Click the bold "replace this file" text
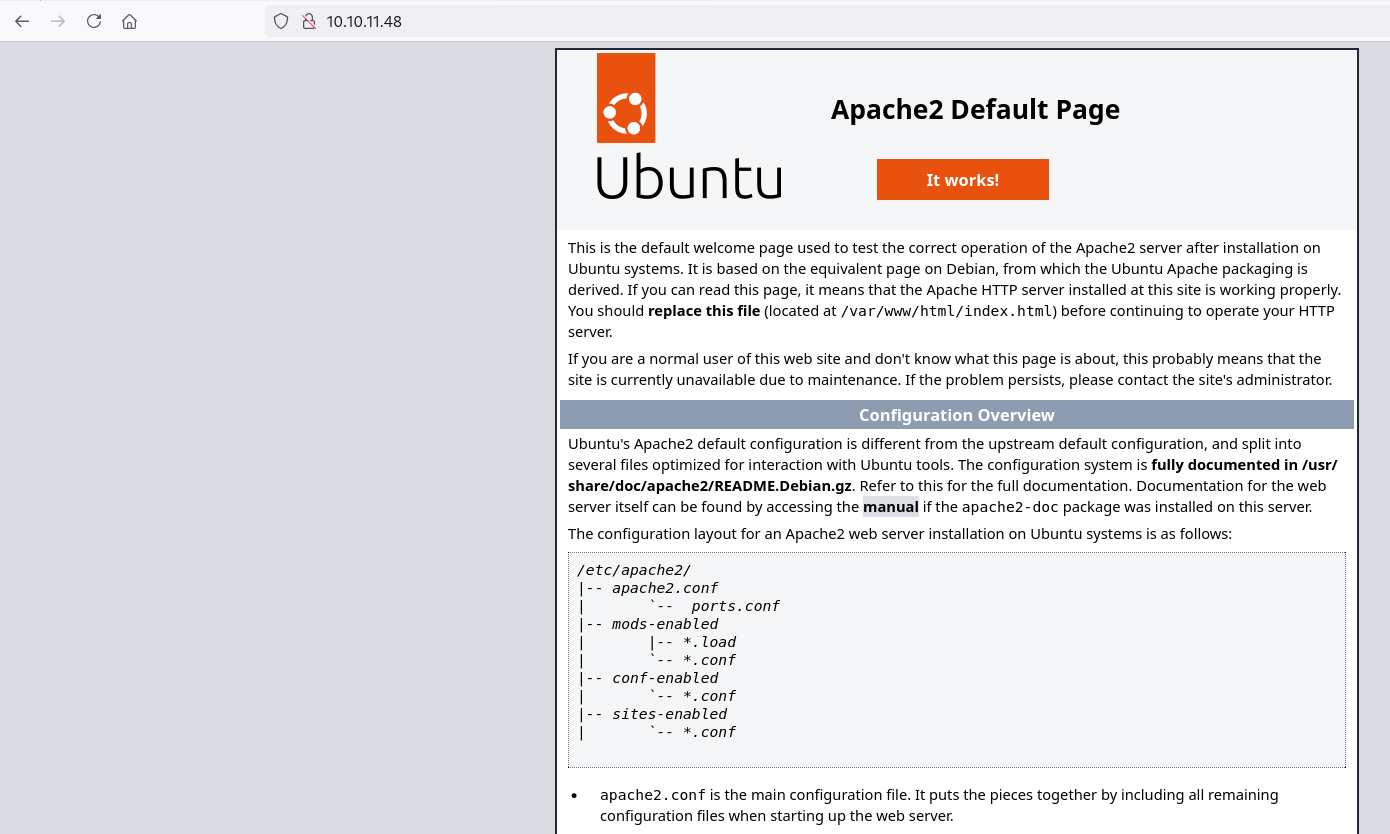This screenshot has height=834, width=1390. pyautogui.click(x=703, y=311)
